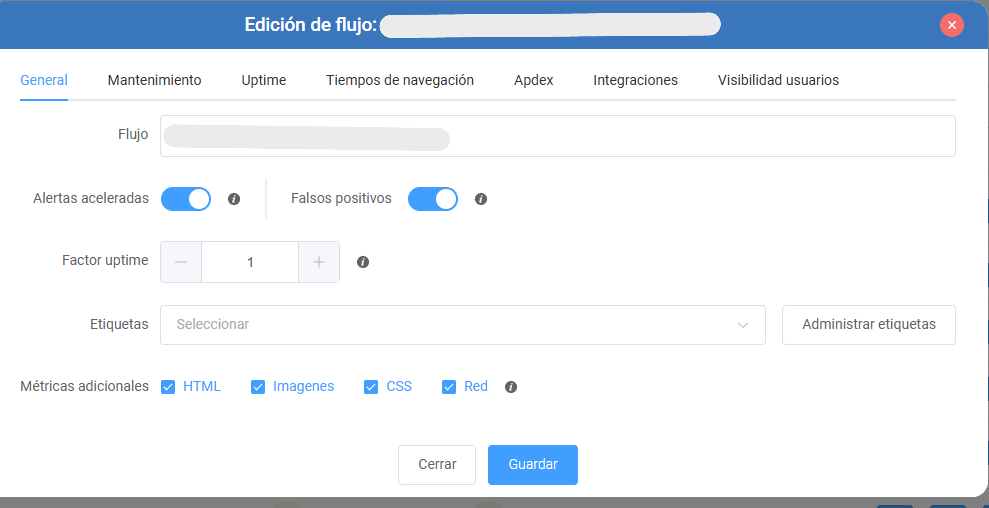Uncheck the Imagenes metric checkbox
Screen dimensions: 989x508
(x=258, y=387)
